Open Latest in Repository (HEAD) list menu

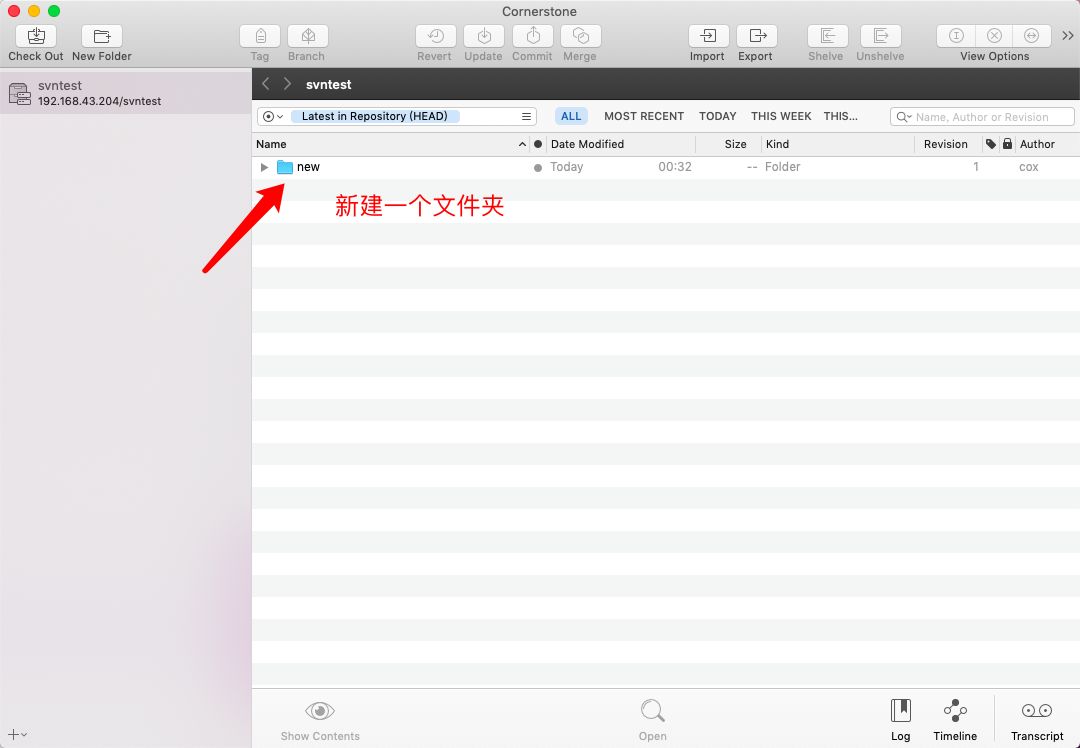[526, 116]
